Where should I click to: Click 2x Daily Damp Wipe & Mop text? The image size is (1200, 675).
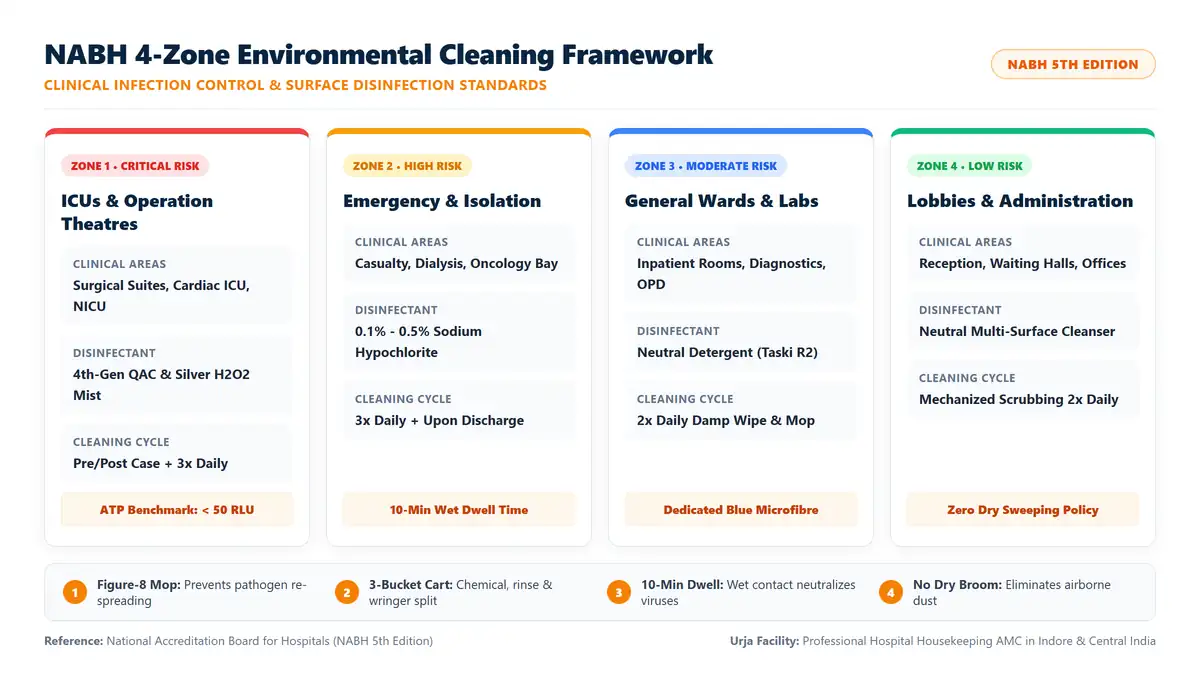coord(726,420)
